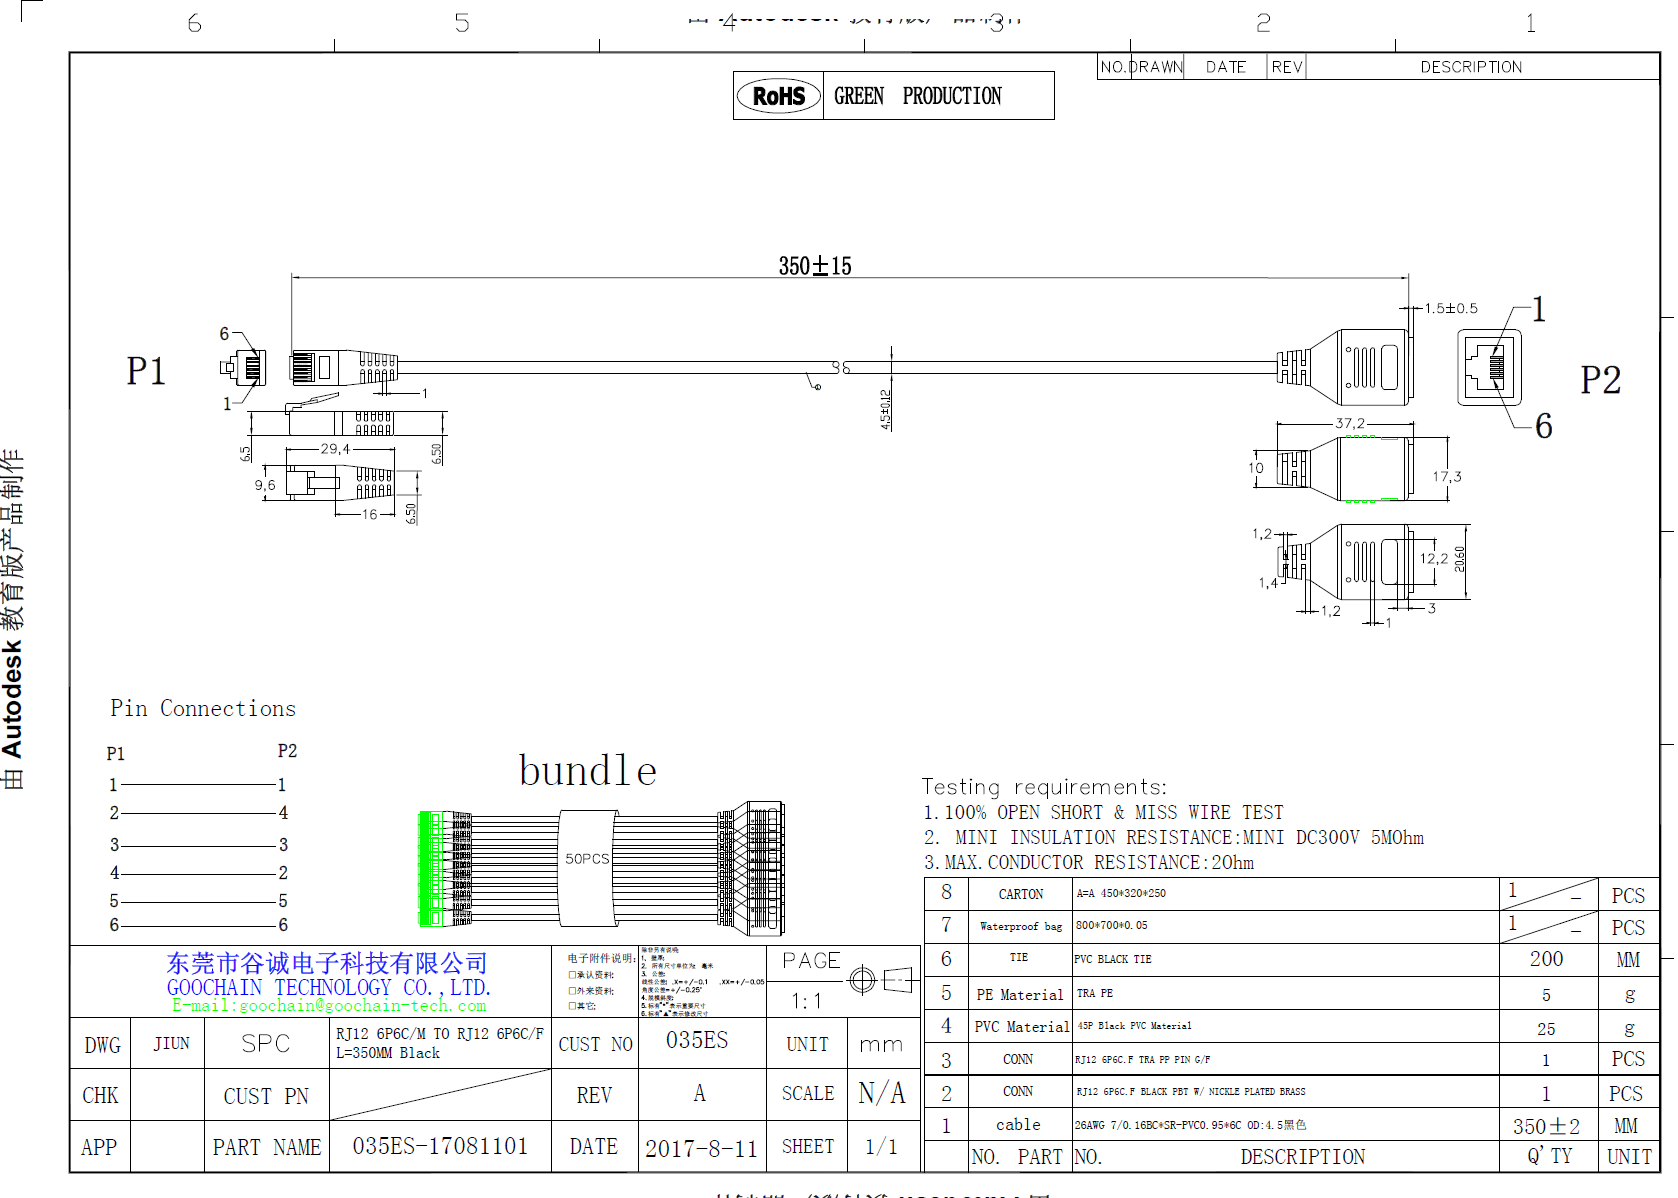Screen dimensions: 1678x1198
Task: Check the 其它 checkbox
Action: [572, 1006]
